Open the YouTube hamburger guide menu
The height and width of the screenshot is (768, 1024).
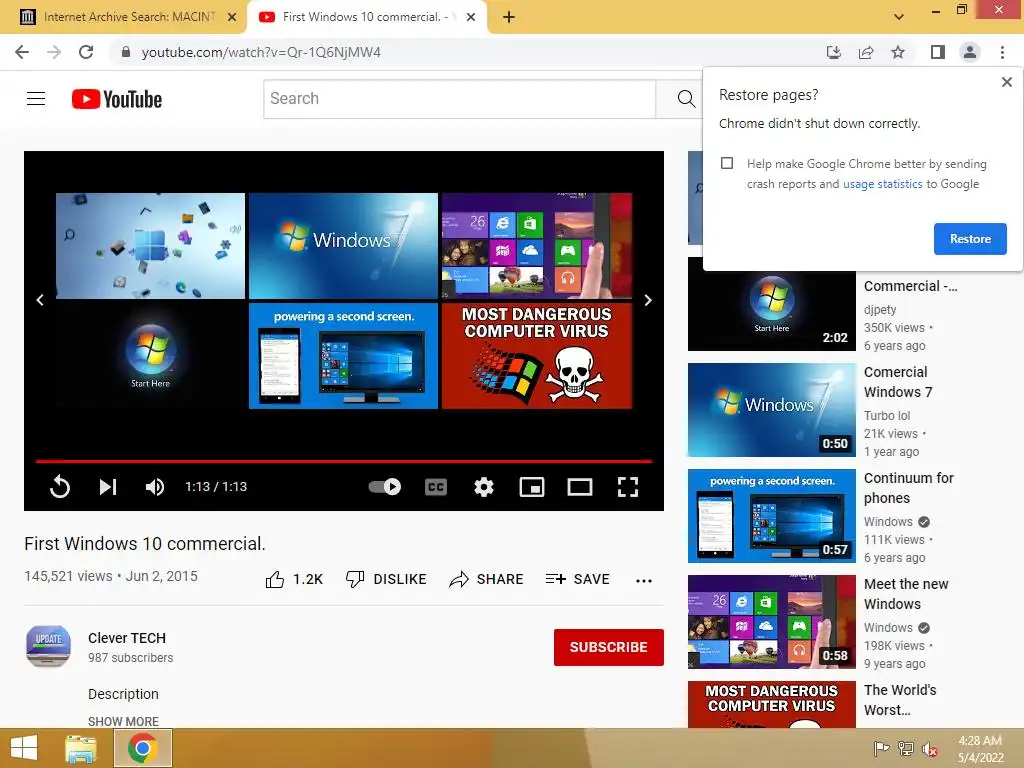point(36,99)
